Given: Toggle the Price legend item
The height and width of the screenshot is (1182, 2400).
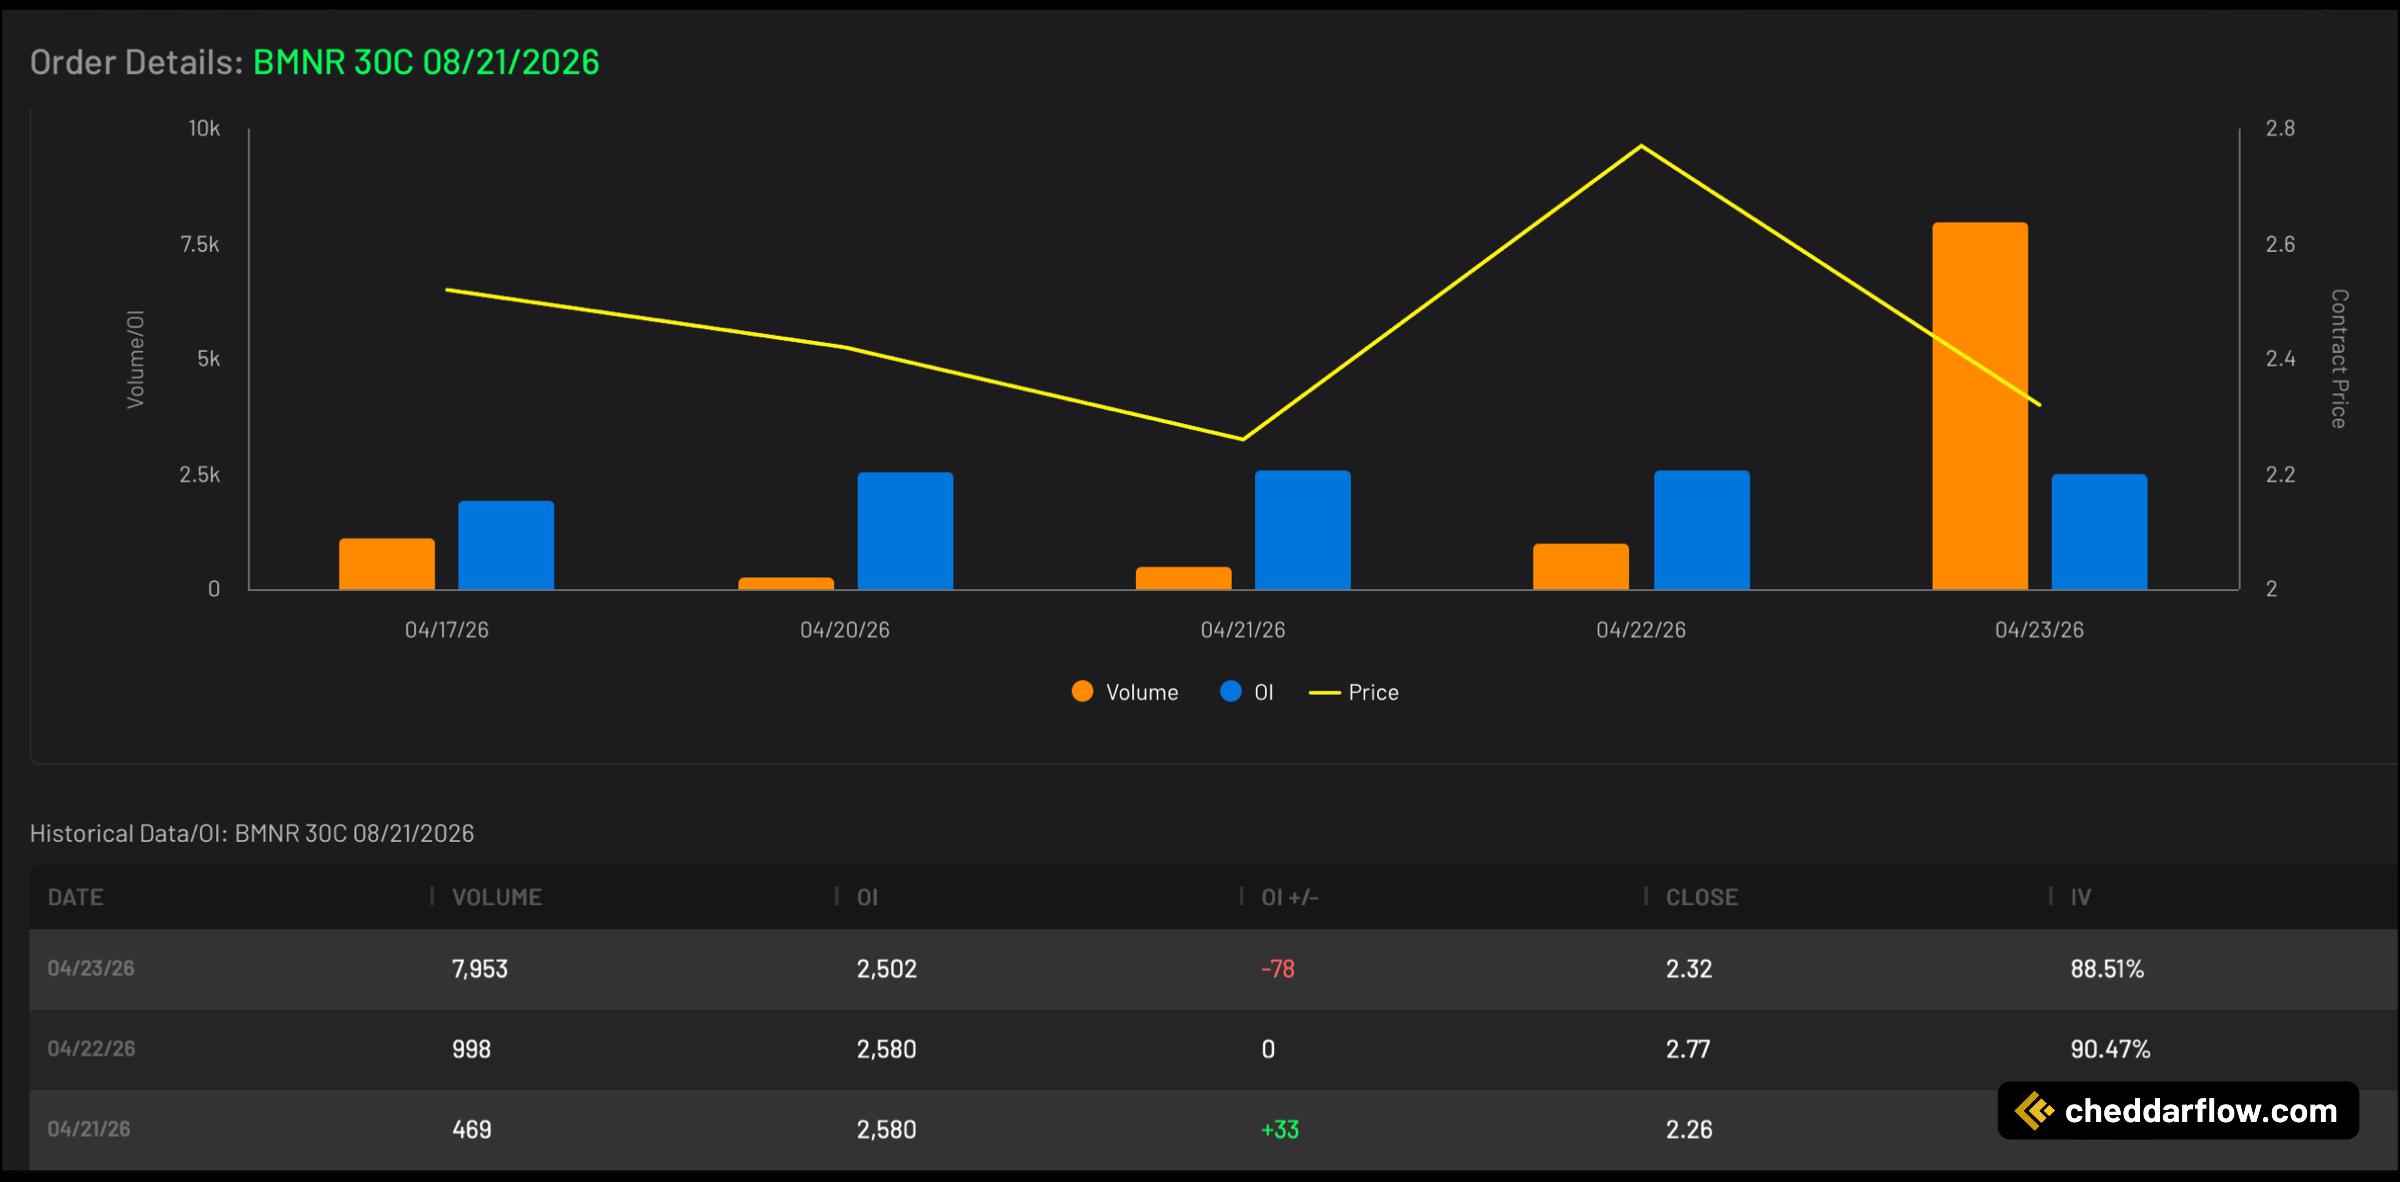Looking at the screenshot, I should pyautogui.click(x=1354, y=692).
